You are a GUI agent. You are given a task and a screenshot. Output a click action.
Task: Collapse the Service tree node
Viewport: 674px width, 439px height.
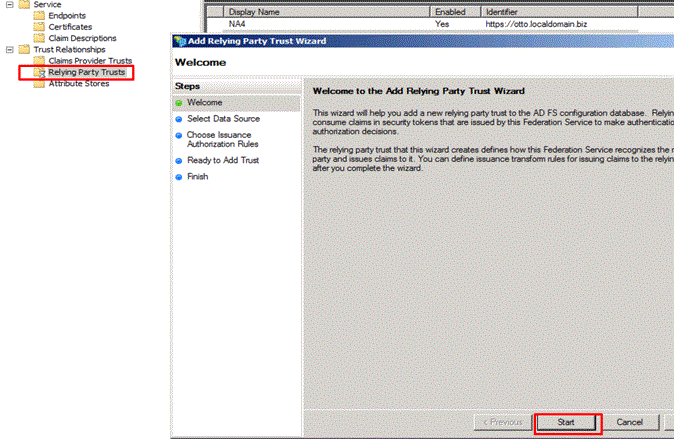coord(9,5)
